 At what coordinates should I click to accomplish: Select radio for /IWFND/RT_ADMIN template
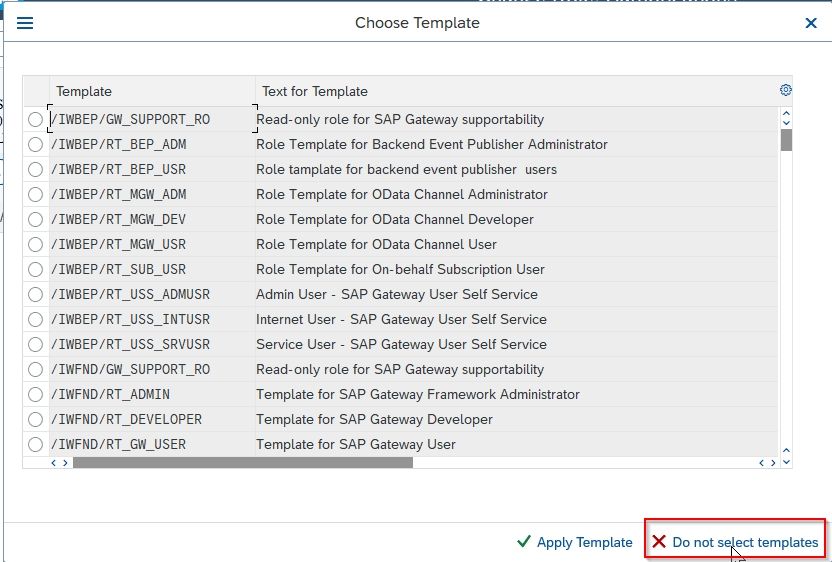tap(36, 394)
